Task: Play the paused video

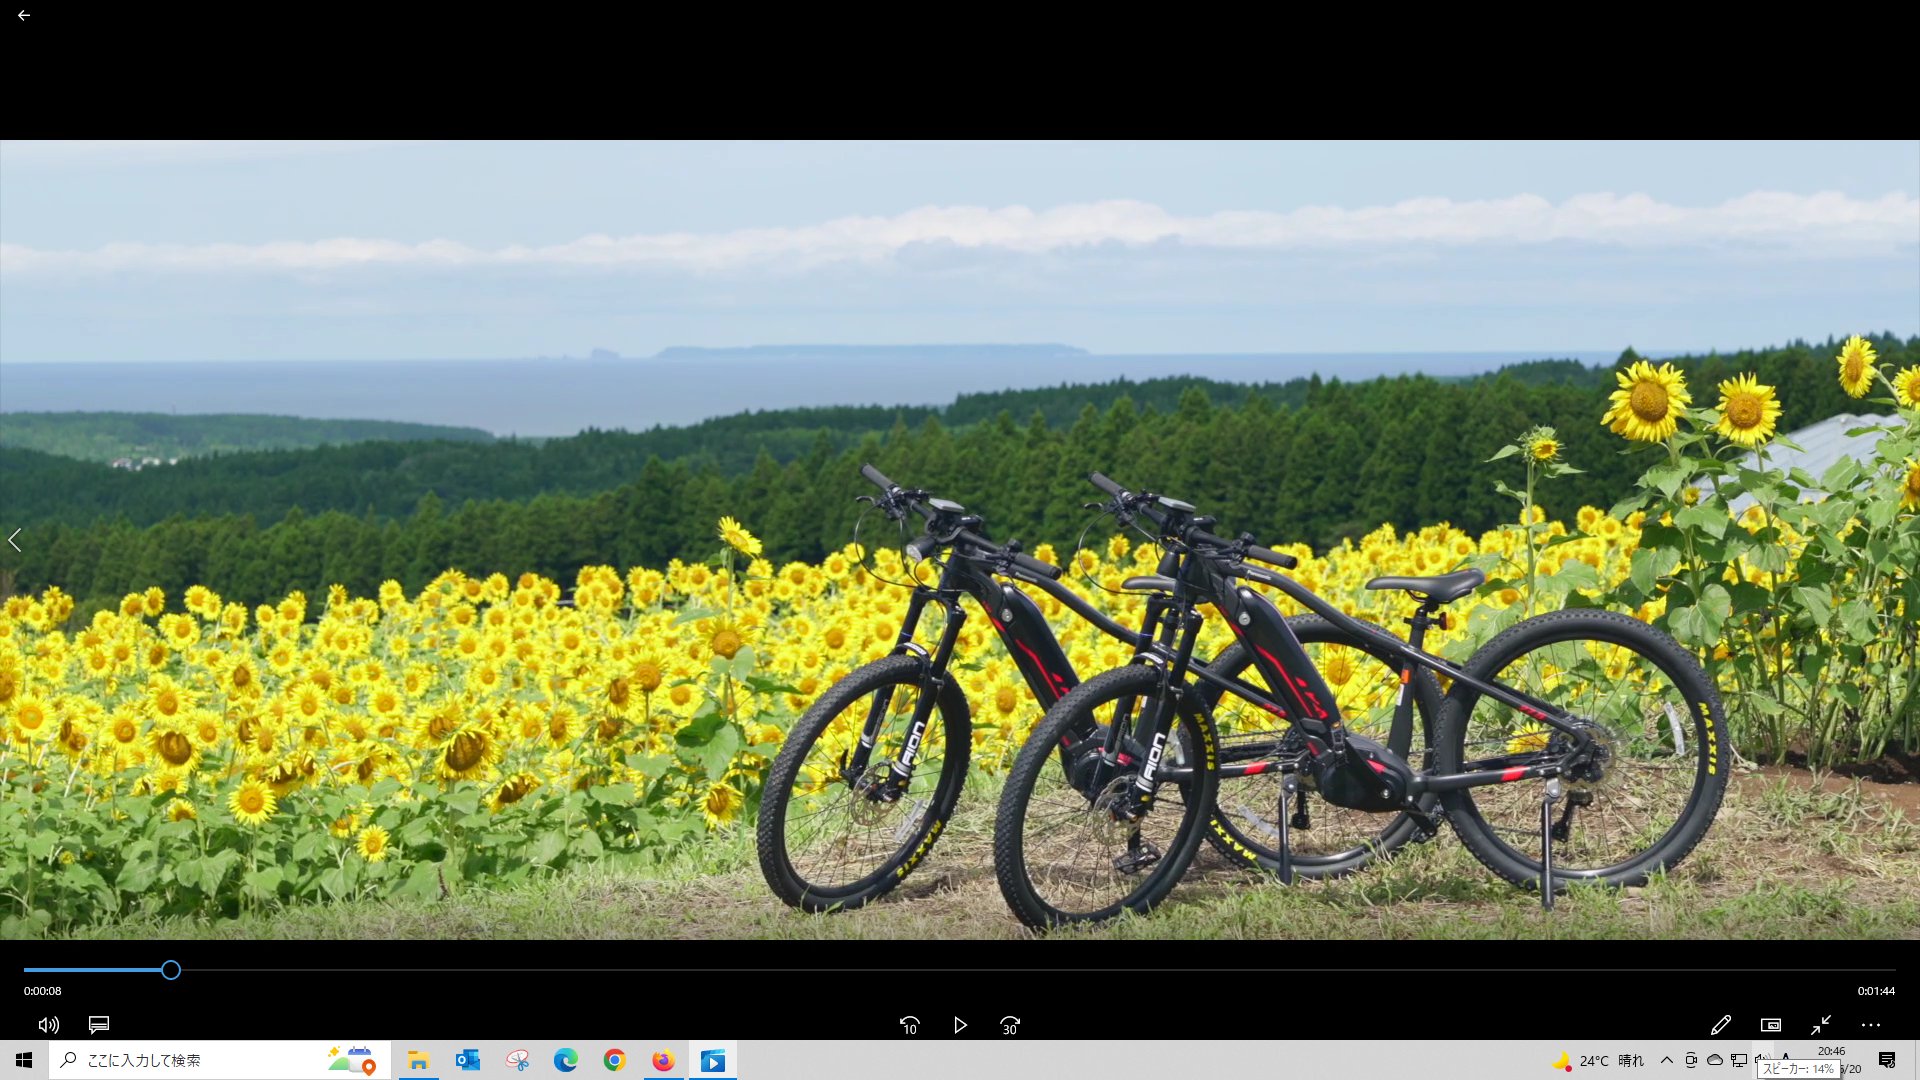Action: click(960, 1025)
